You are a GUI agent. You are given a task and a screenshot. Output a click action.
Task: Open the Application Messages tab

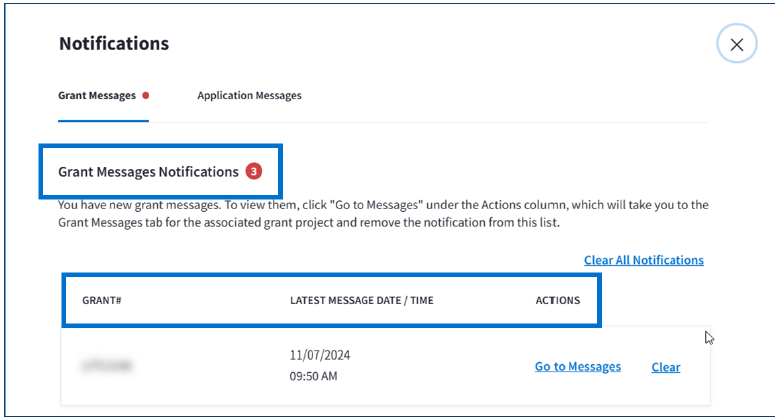pyautogui.click(x=249, y=96)
